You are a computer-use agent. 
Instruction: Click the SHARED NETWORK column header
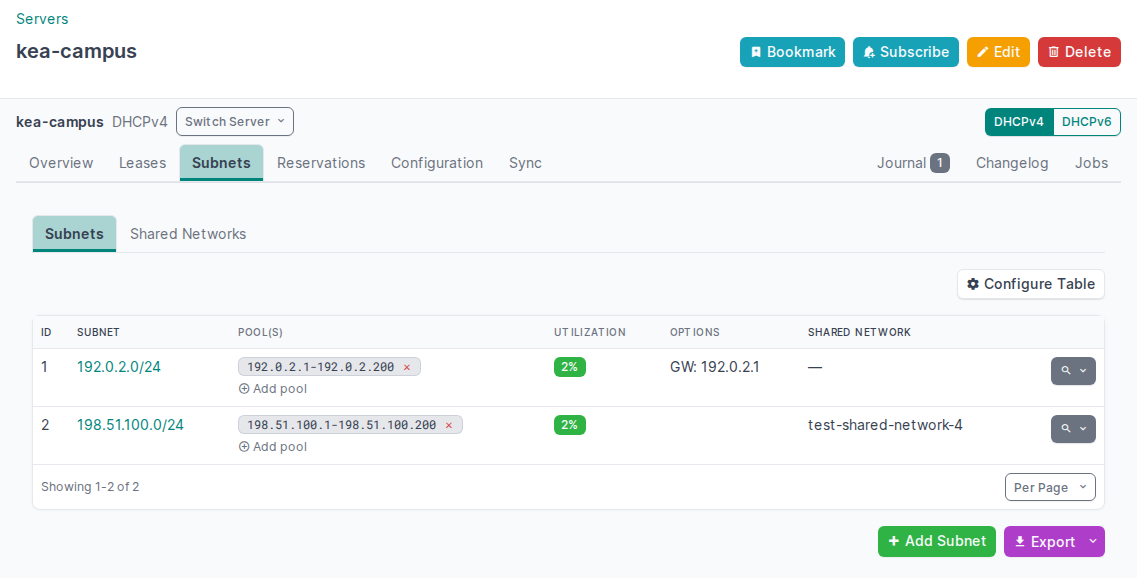(859, 332)
